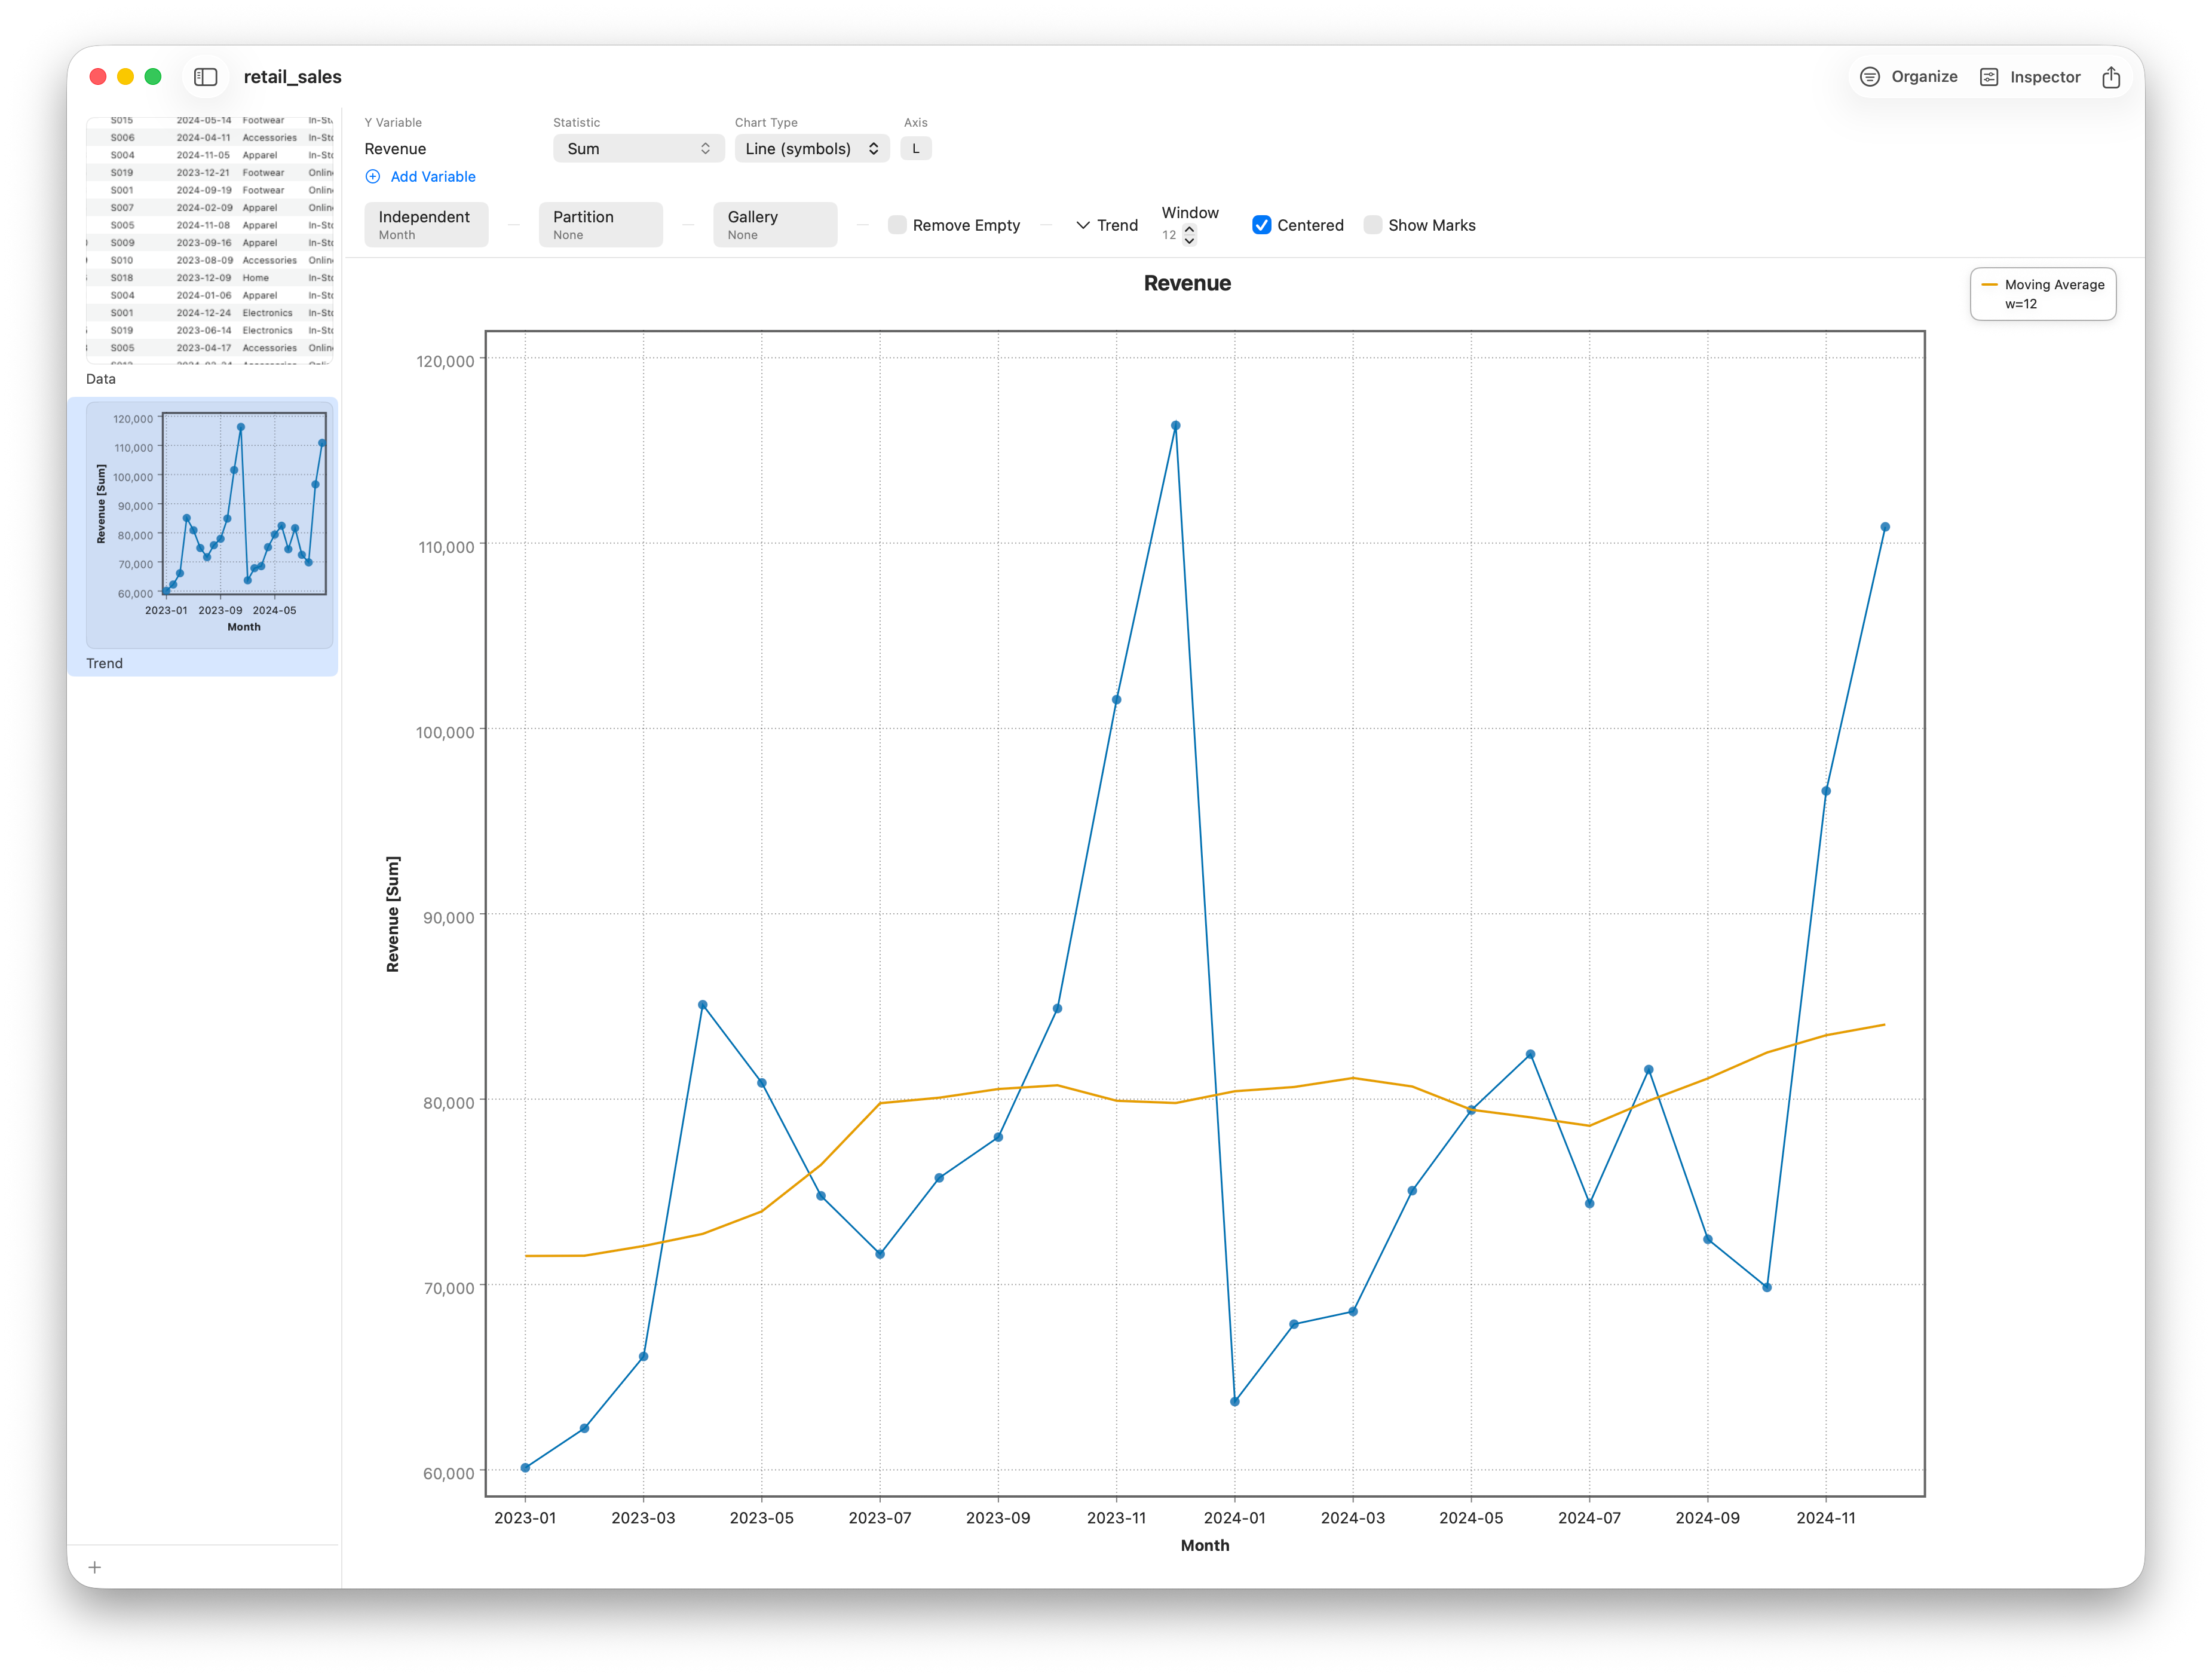Click the Data sidebar label
This screenshot has height=1677, width=2212.
click(x=101, y=379)
